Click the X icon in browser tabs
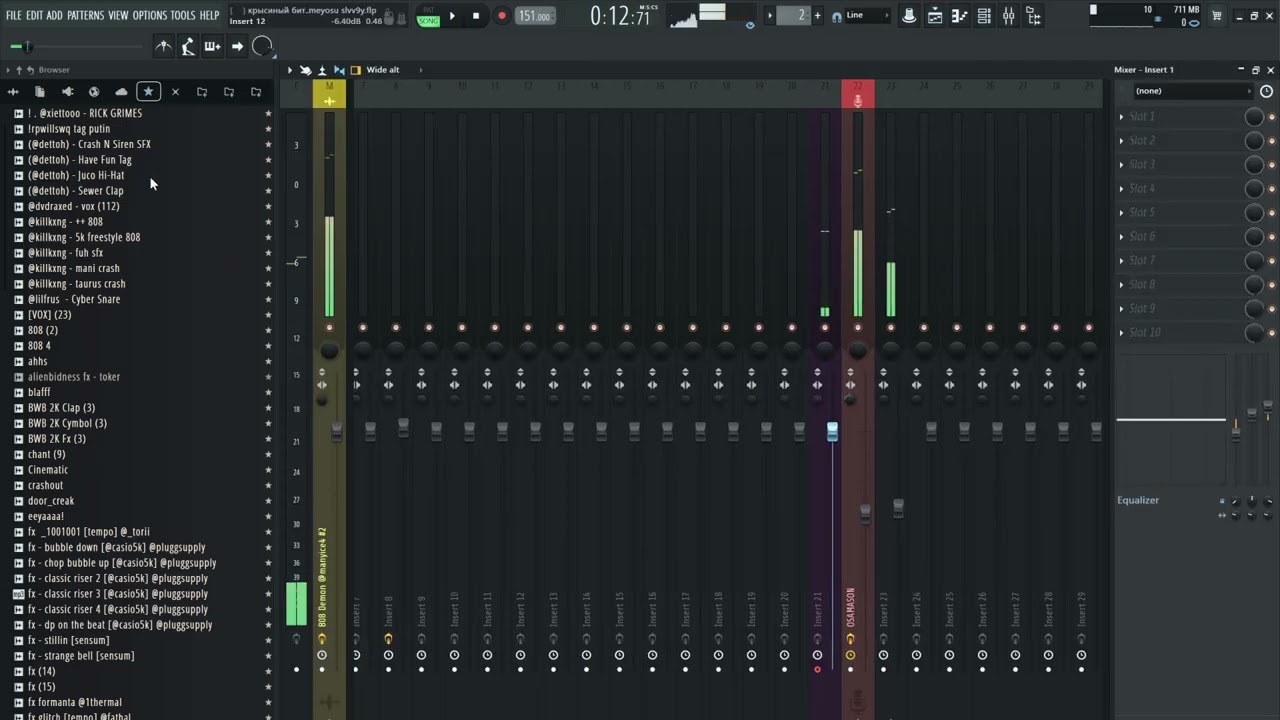This screenshot has height=720, width=1280. 175,92
